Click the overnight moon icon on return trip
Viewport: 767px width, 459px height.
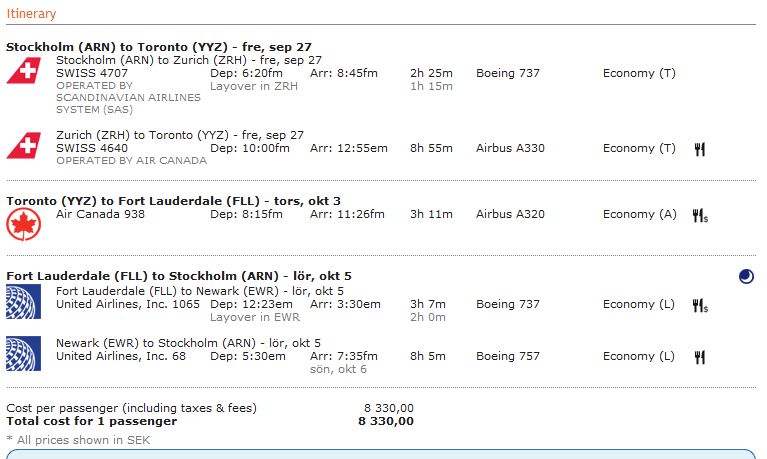pos(746,276)
